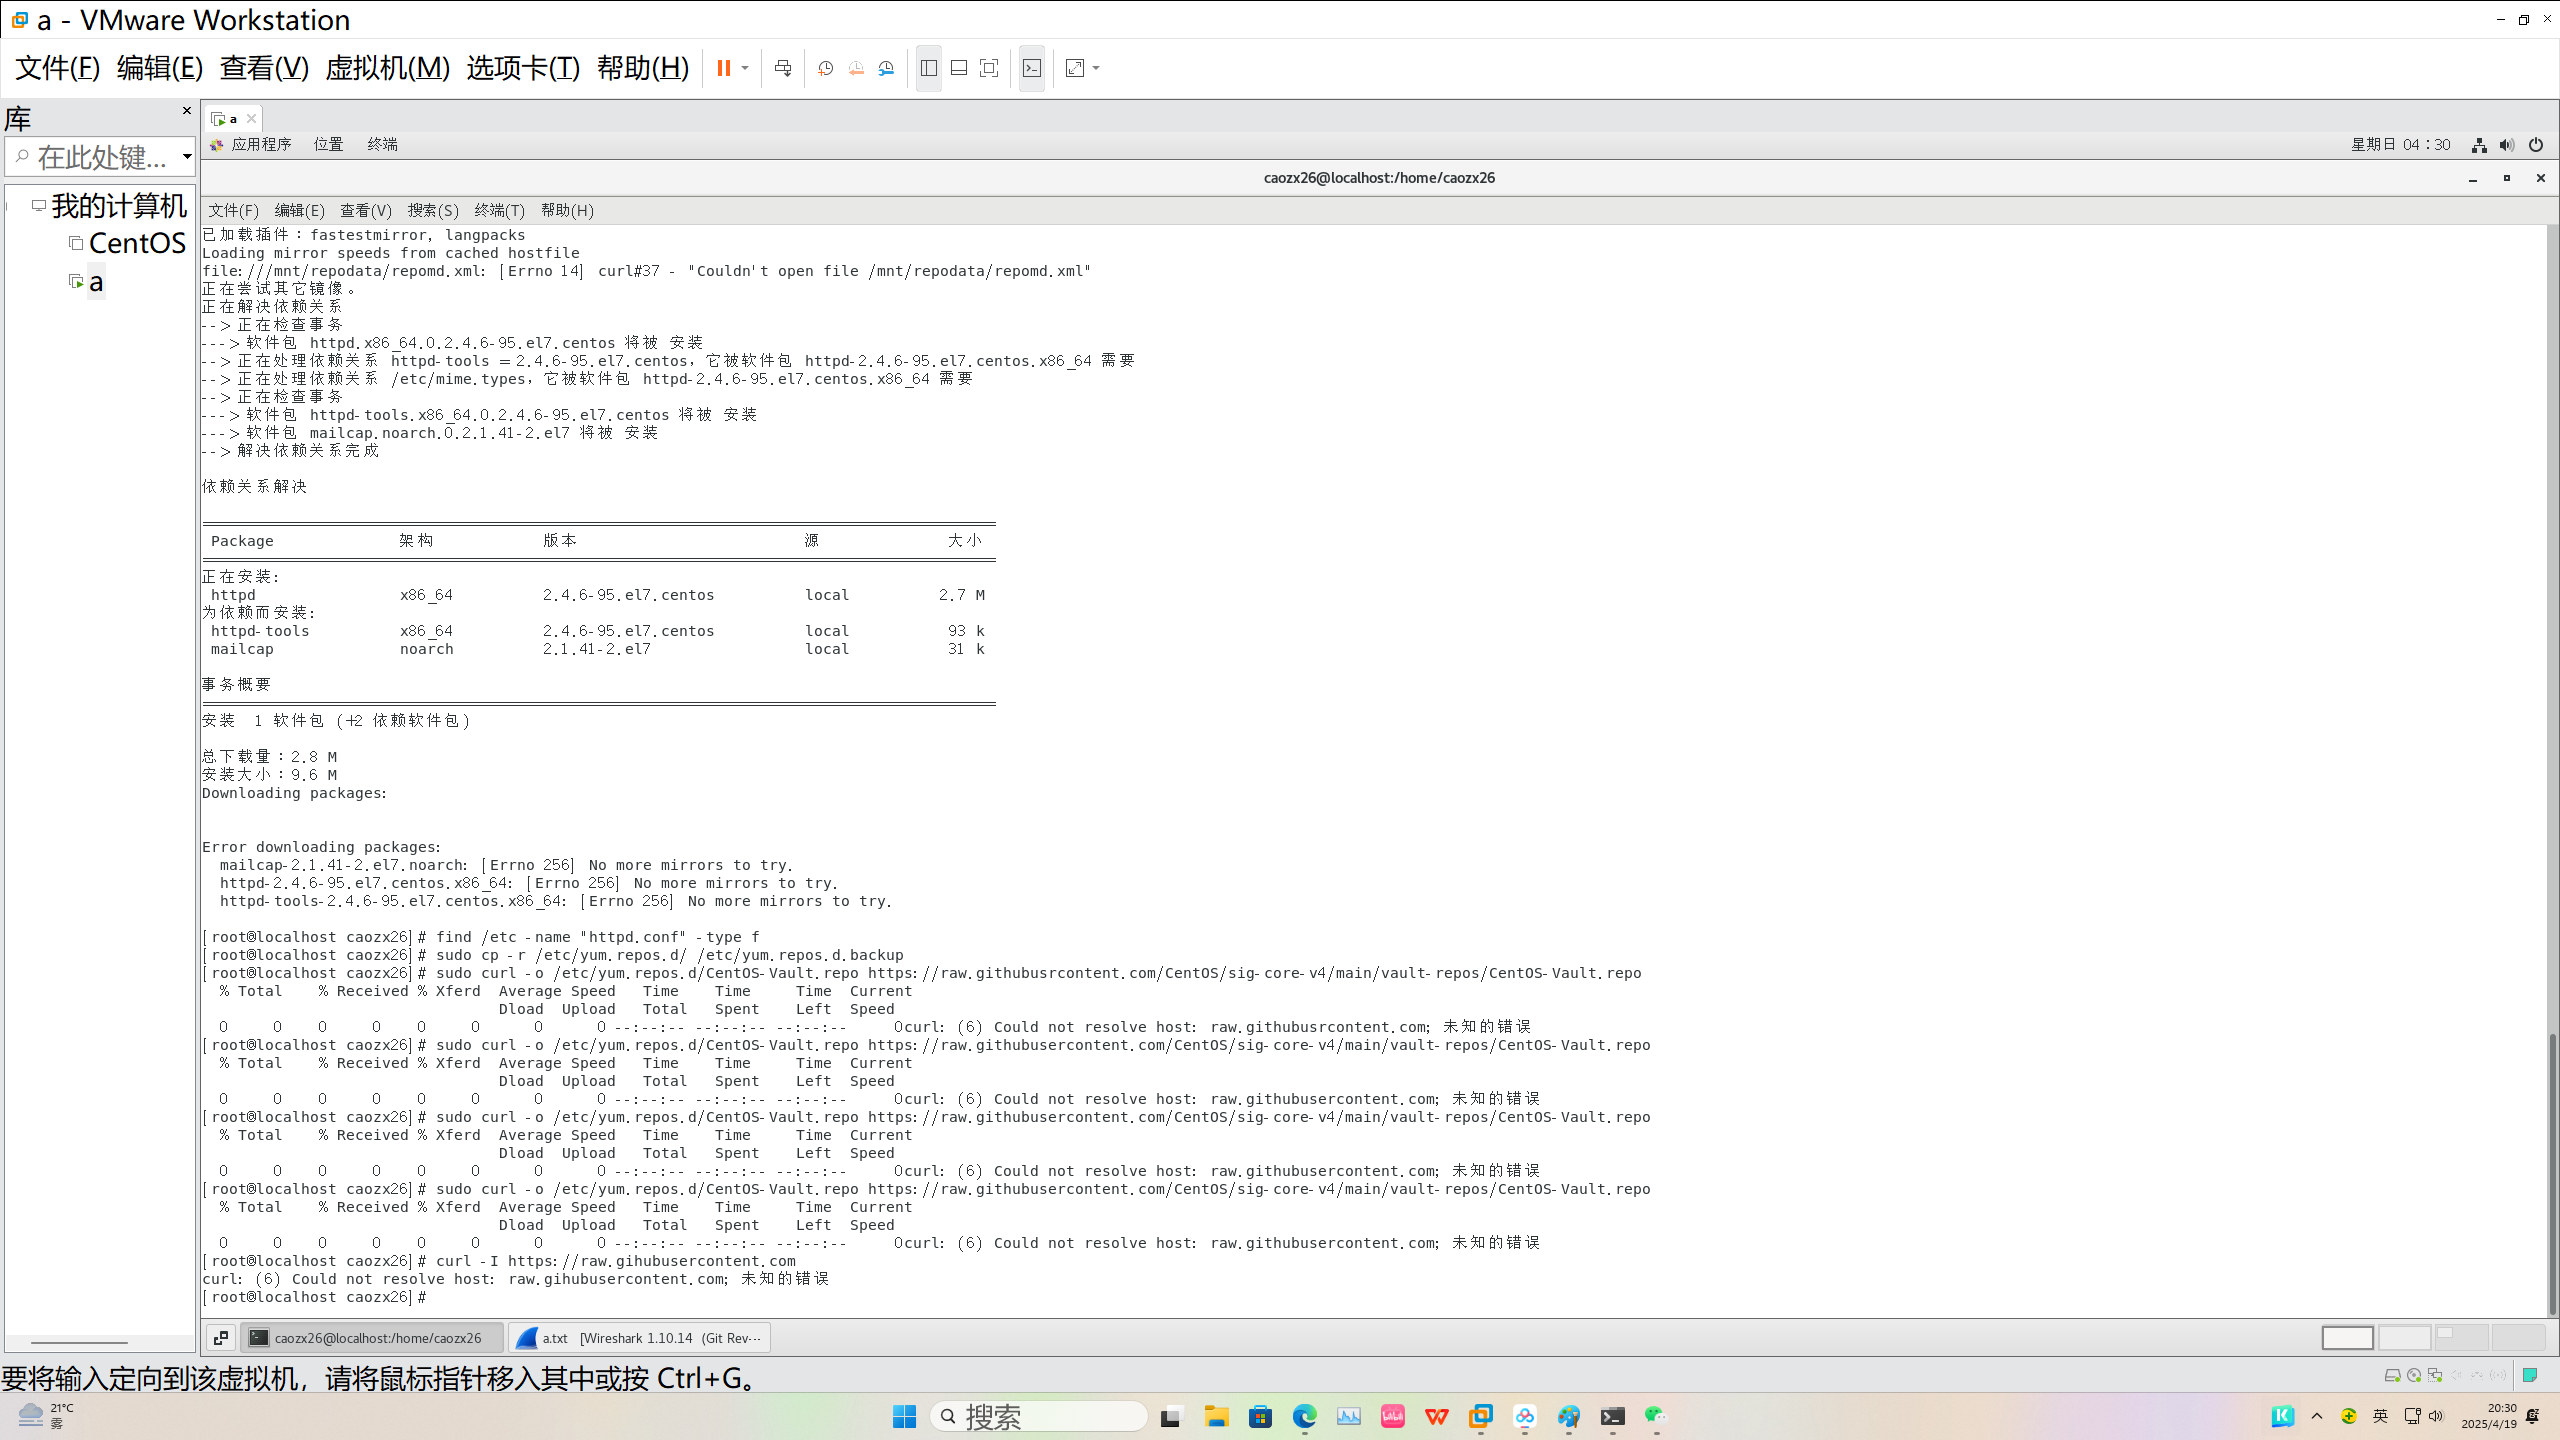Toggle the console view button
This screenshot has width=2560, height=1440.
1032,68
